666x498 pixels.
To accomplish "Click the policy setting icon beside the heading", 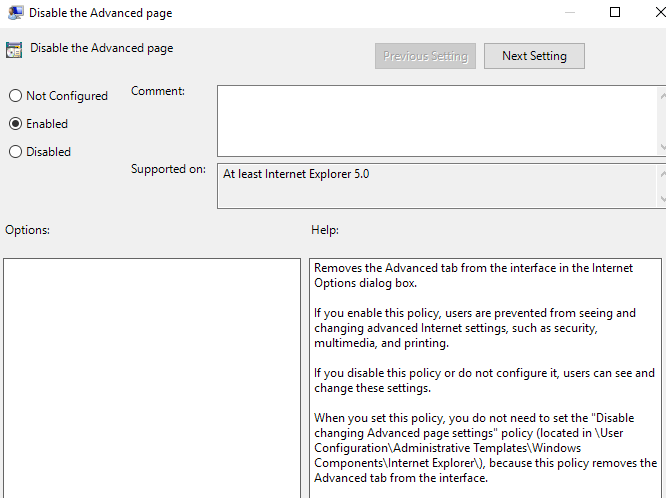I will [14, 49].
